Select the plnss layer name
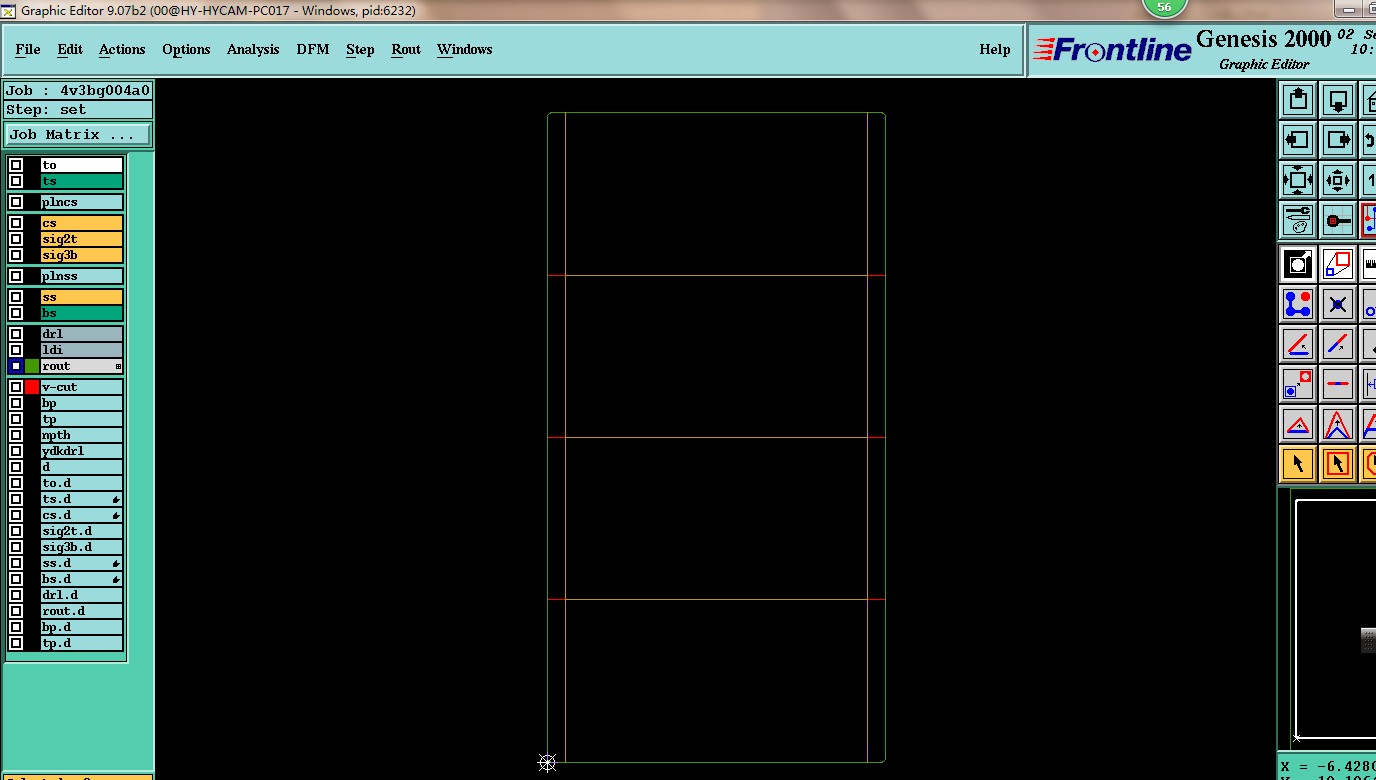The height and width of the screenshot is (780, 1376). (x=82, y=276)
